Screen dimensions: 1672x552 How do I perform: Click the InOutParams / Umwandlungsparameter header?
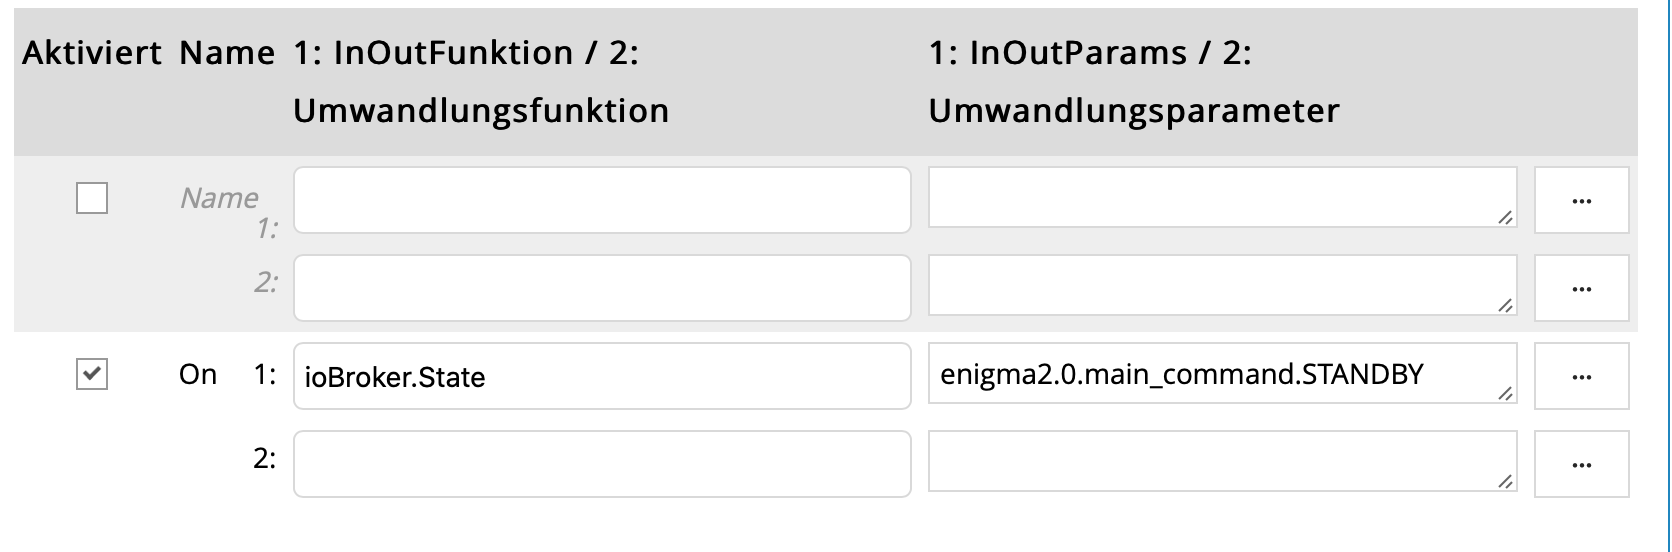tap(1134, 81)
